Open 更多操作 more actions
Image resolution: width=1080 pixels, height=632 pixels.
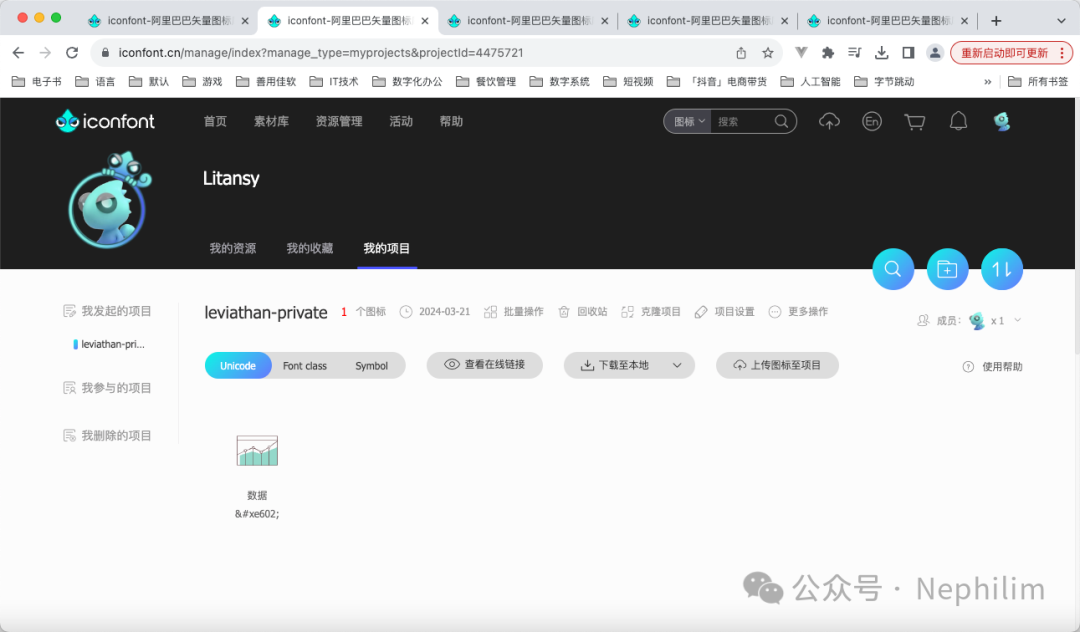[798, 312]
